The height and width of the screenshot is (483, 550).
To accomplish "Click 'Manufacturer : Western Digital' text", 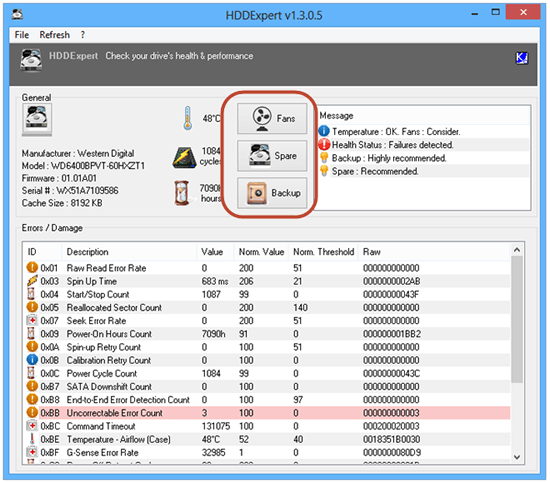I will pos(78,153).
